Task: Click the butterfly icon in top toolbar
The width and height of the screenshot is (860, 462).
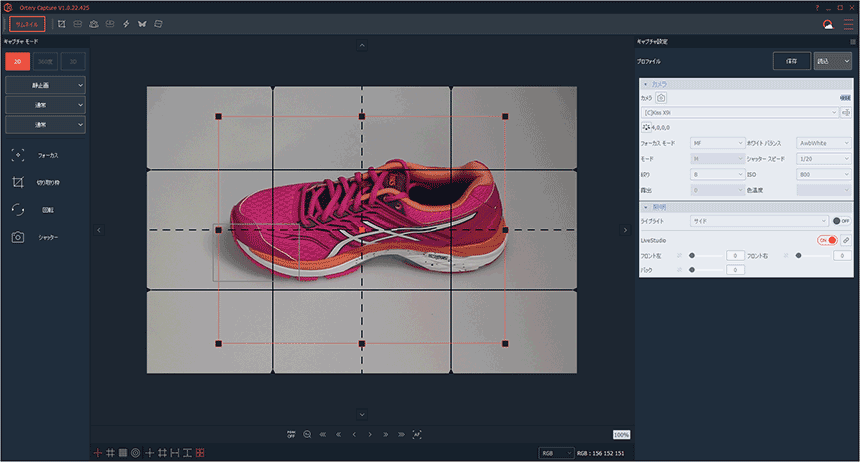Action: (142, 23)
